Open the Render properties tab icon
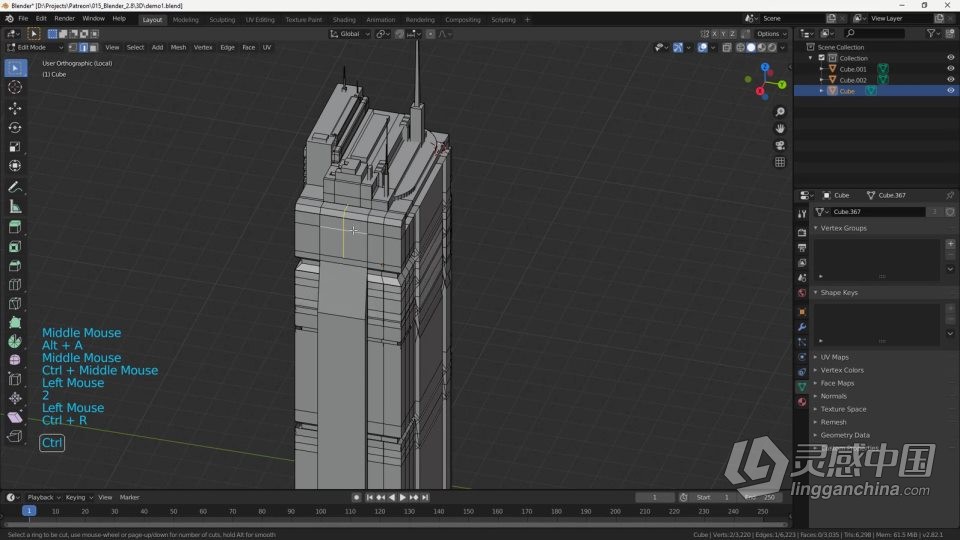Viewport: 960px width, 540px height. [x=802, y=233]
